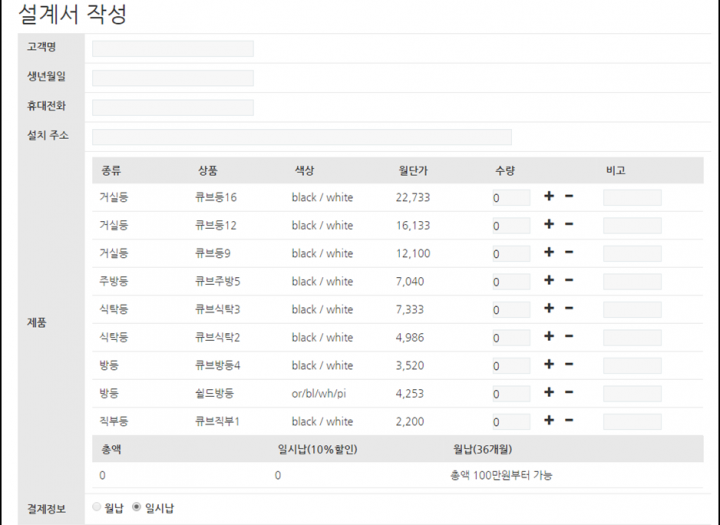Click quantity box for 쉴드방등
Screen dimensions: 720x525
click(510, 394)
